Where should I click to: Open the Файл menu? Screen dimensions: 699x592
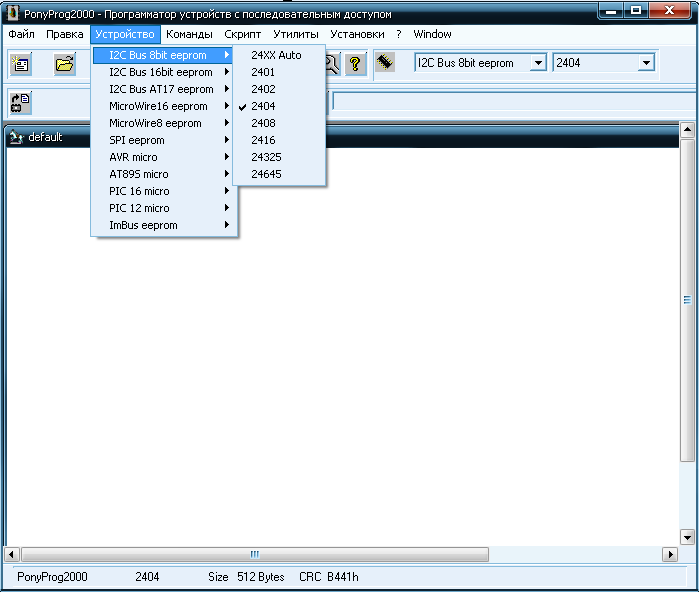(x=21, y=34)
